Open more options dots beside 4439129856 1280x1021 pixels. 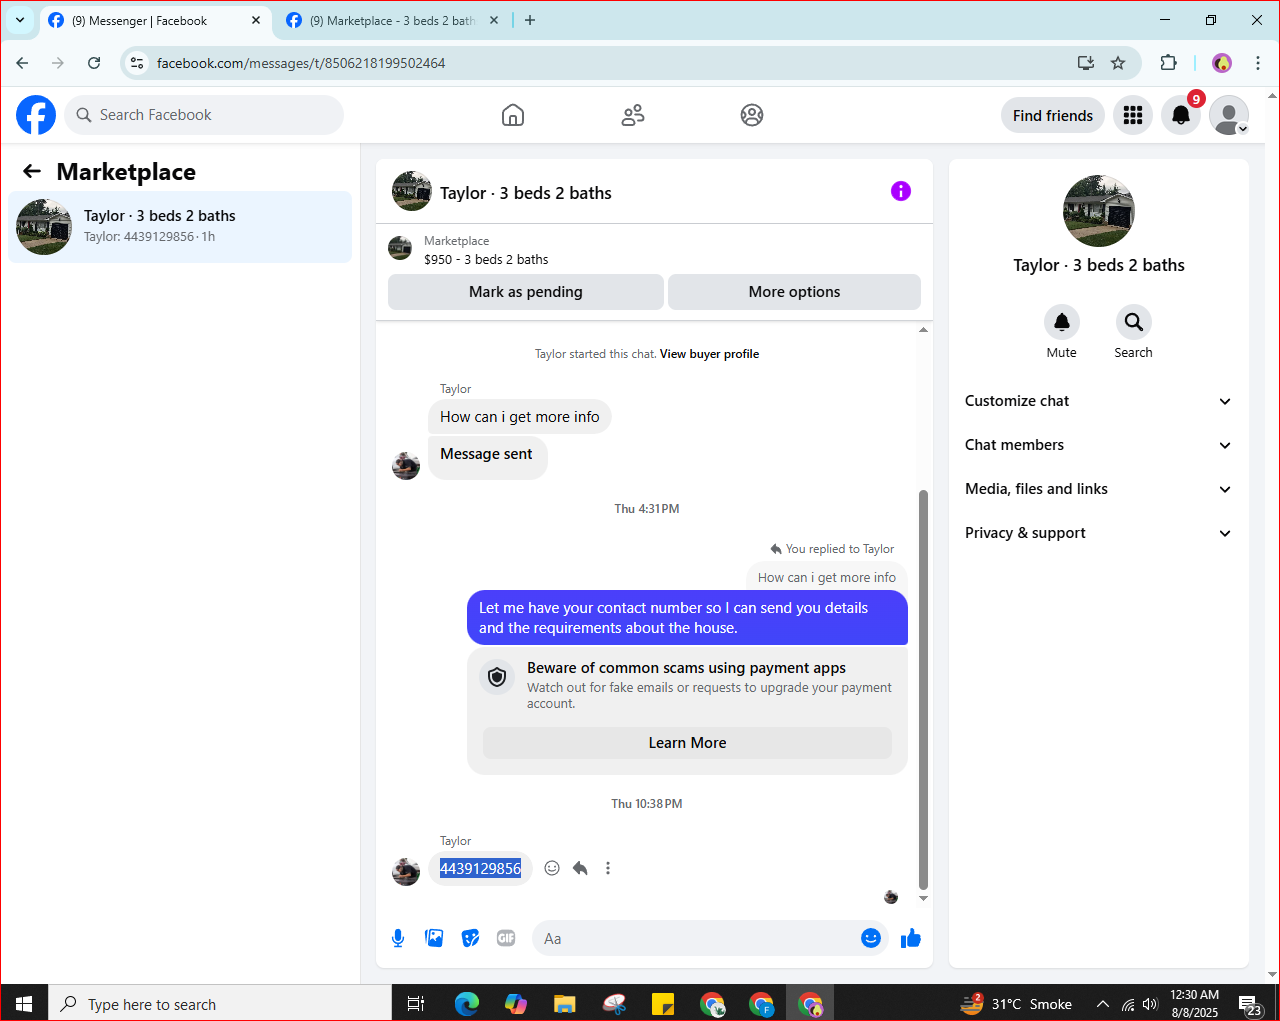608,868
